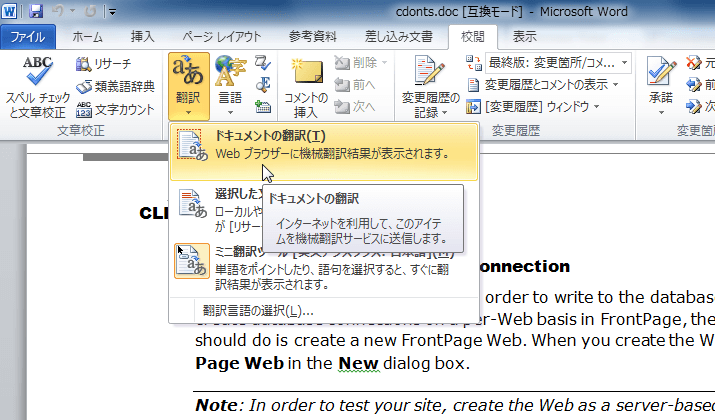The height and width of the screenshot is (420, 715).
Task: Click the icon left of 最終版 combo box
Action: tap(473, 63)
